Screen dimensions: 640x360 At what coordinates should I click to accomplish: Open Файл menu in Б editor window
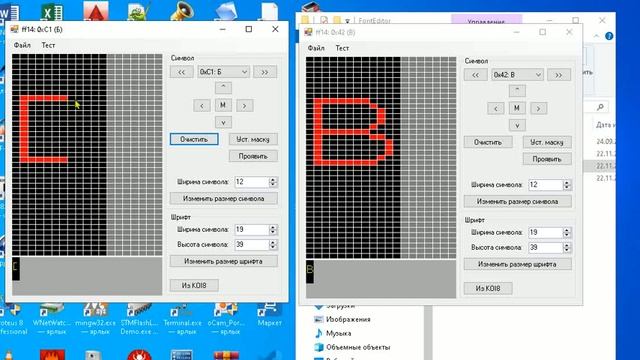[22, 45]
